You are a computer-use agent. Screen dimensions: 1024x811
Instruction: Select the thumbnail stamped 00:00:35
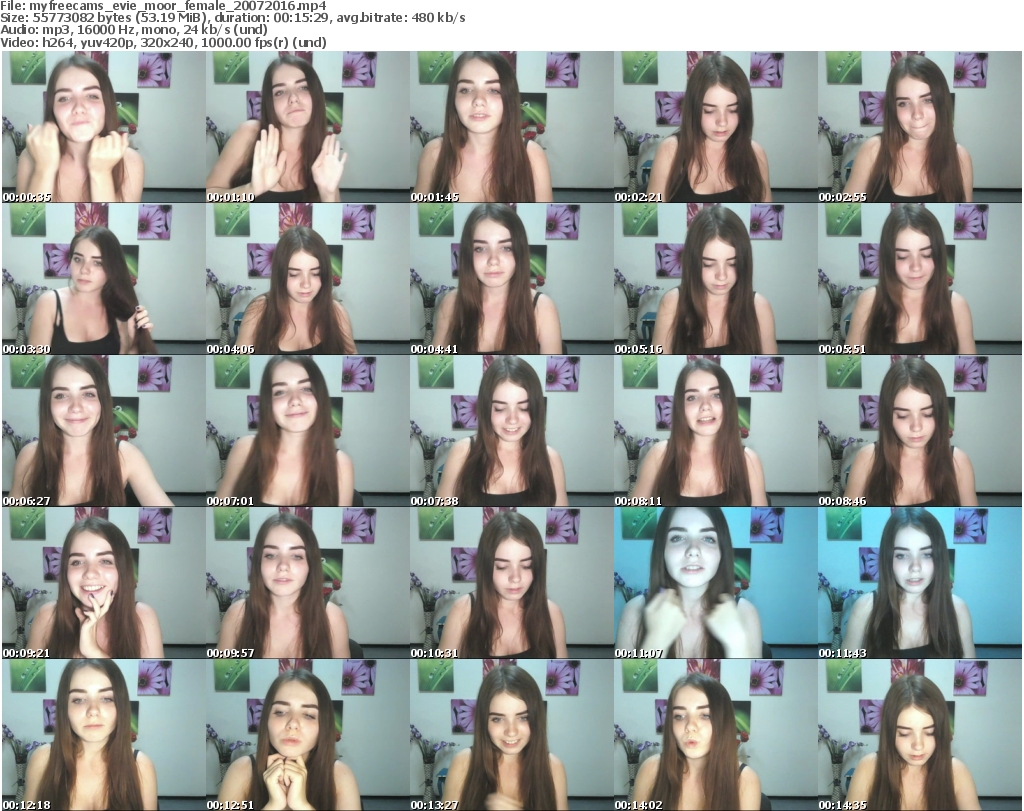(103, 127)
